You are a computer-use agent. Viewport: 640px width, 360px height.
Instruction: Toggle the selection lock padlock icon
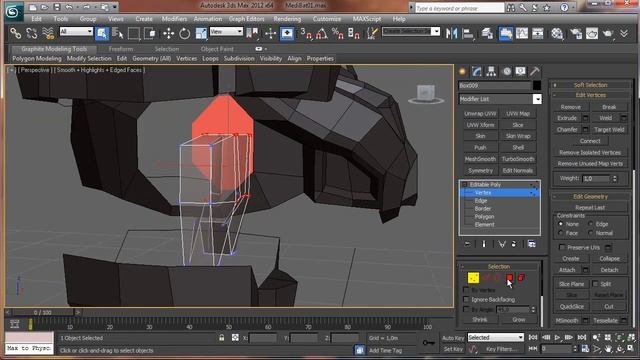tap(222, 338)
